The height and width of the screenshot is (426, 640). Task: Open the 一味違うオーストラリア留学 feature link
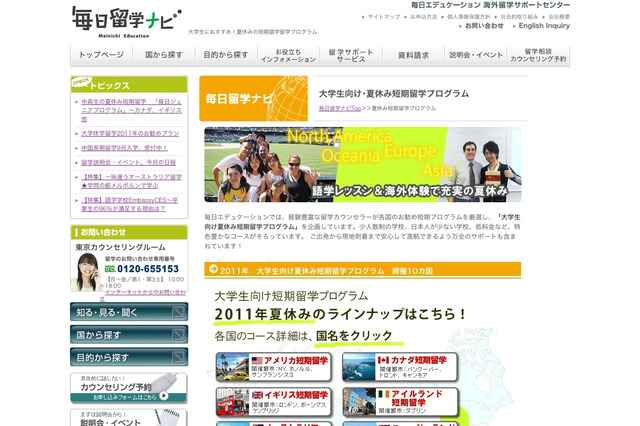(131, 181)
